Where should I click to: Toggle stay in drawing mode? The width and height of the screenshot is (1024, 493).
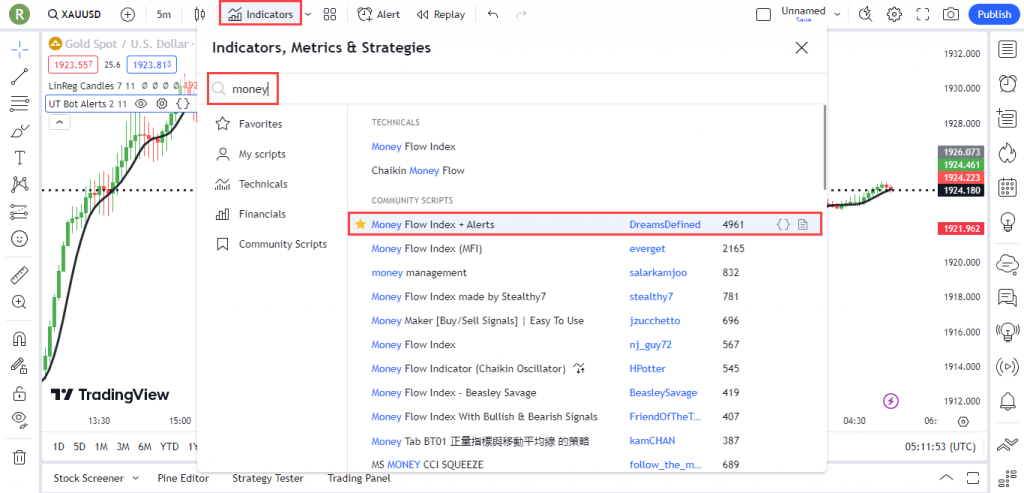tap(20, 366)
